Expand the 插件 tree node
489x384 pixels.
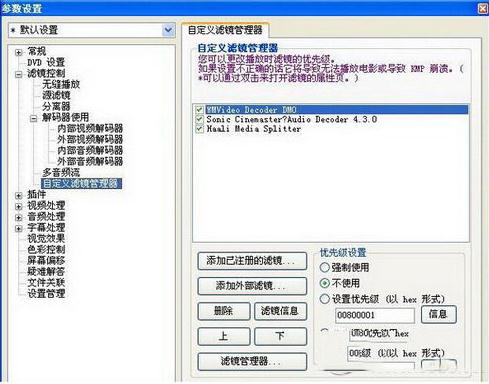pyautogui.click(x=19, y=195)
